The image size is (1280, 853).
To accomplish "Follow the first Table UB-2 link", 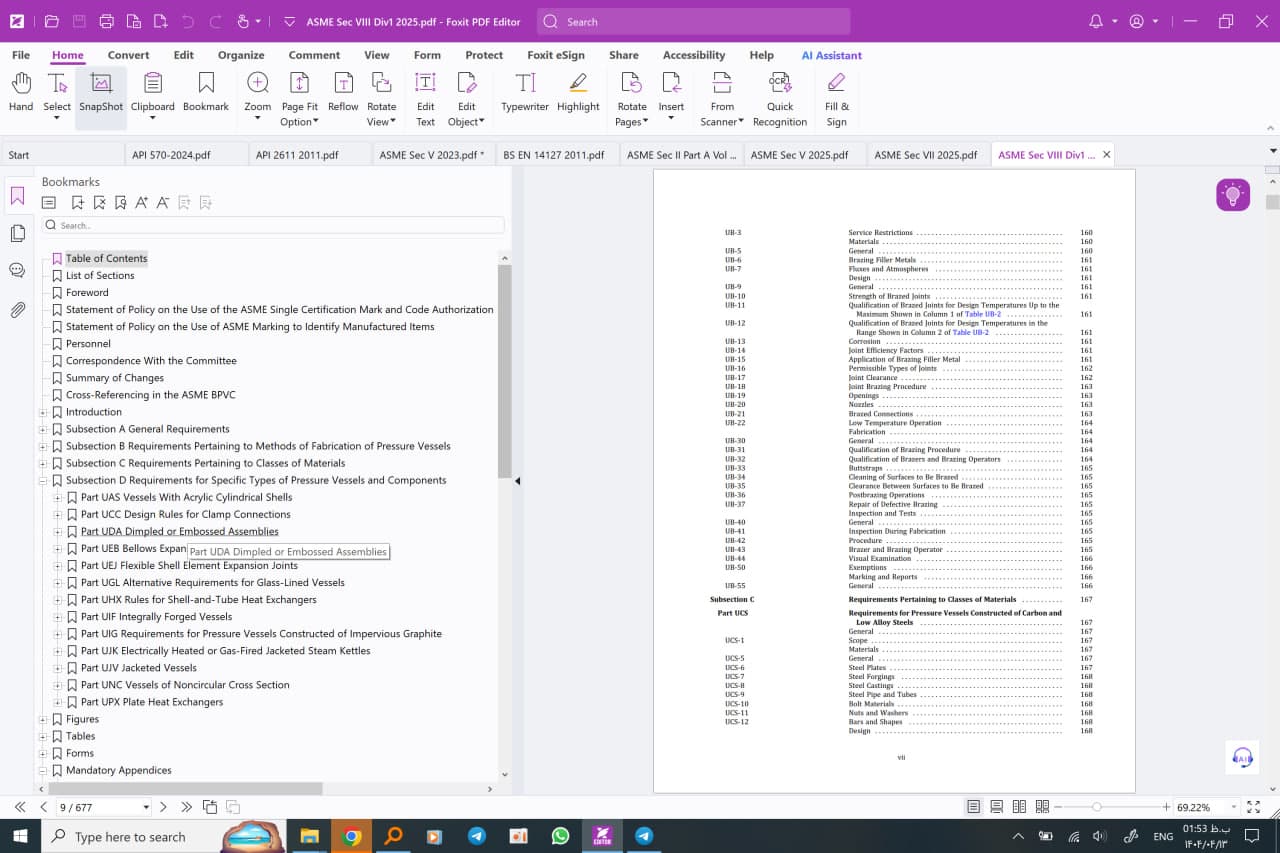I will [983, 314].
